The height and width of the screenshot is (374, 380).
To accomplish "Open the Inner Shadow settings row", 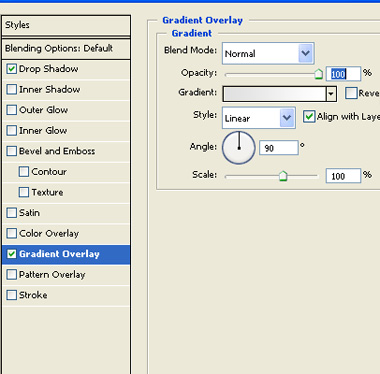I will [x=66, y=90].
